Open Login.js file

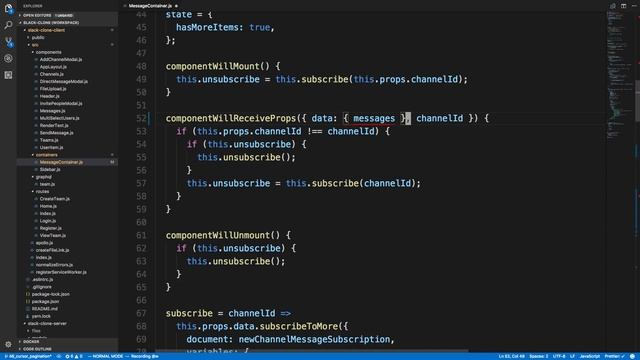48,221
